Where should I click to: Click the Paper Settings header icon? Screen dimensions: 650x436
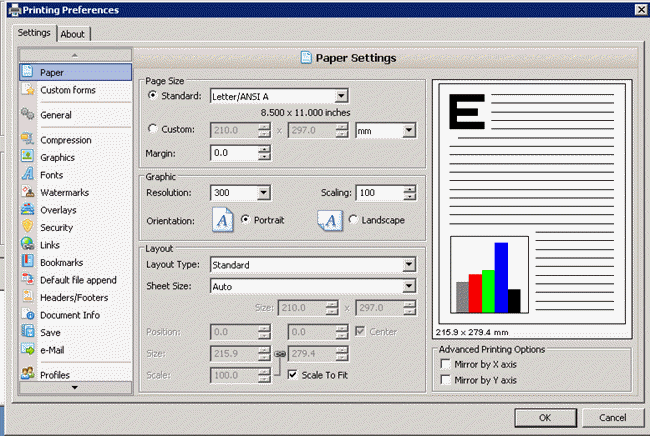(306, 58)
